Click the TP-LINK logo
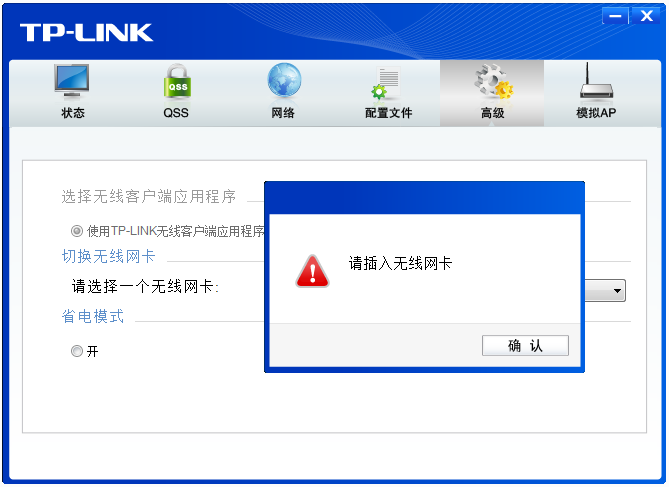Image resolution: width=669 pixels, height=487 pixels. [87, 32]
